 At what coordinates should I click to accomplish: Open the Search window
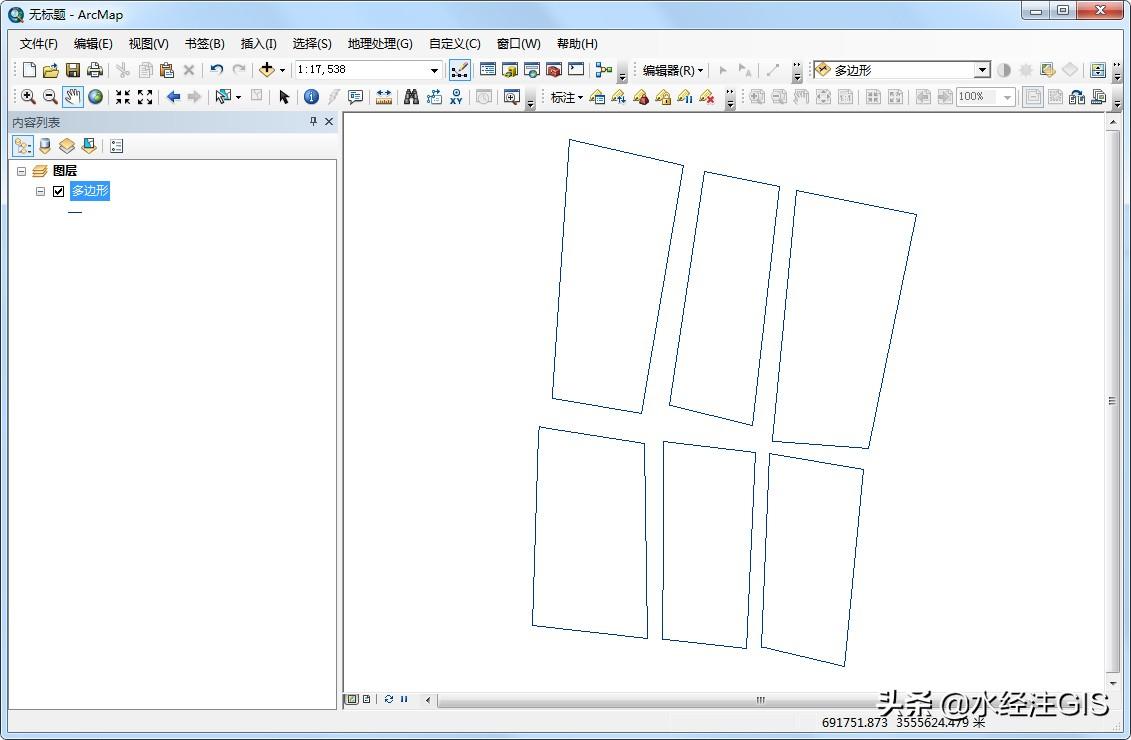pyautogui.click(x=532, y=70)
